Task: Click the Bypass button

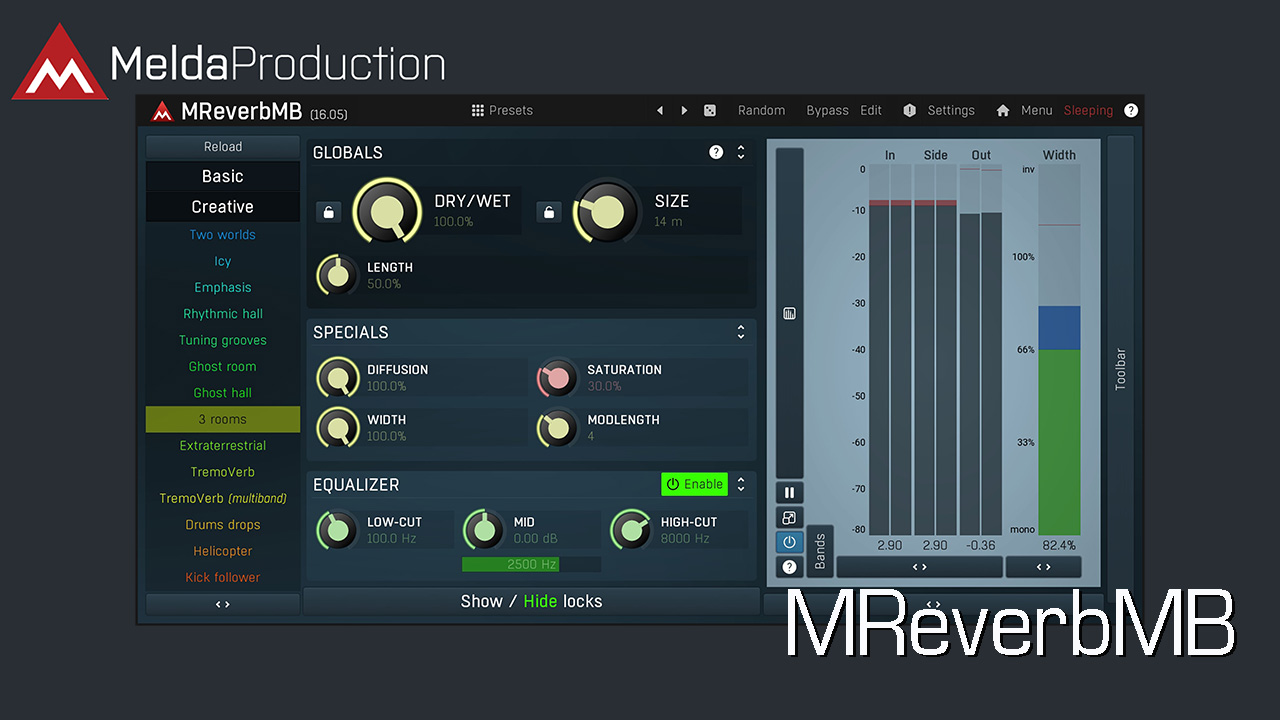Action: (x=827, y=111)
